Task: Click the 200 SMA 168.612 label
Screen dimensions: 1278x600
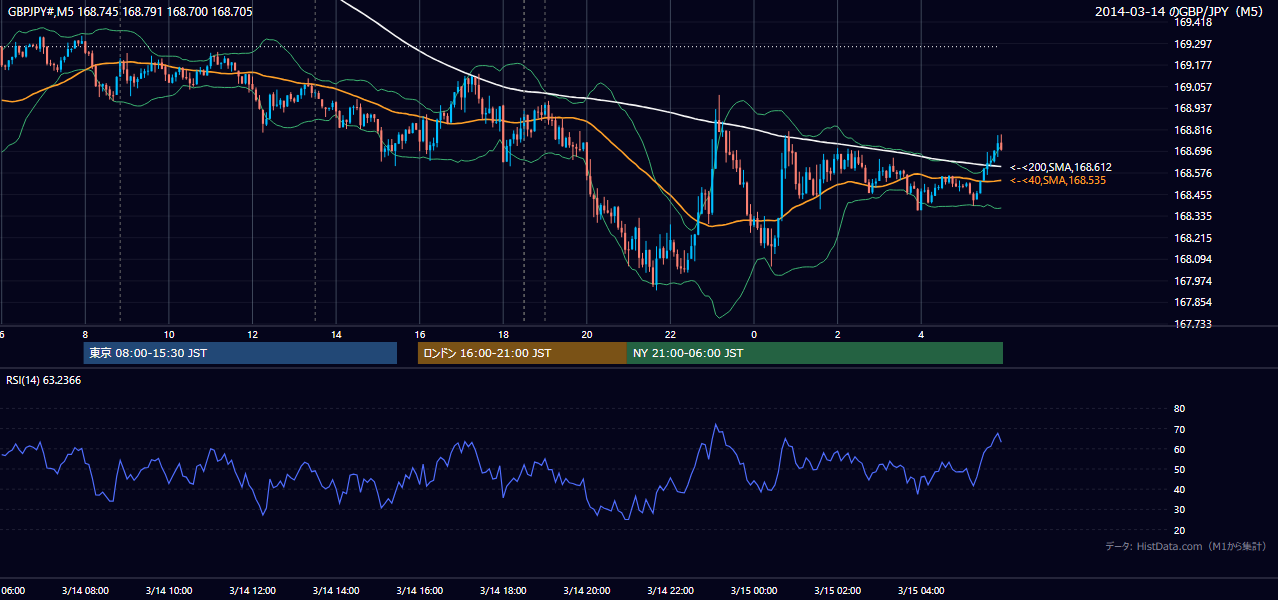Action: (1061, 167)
